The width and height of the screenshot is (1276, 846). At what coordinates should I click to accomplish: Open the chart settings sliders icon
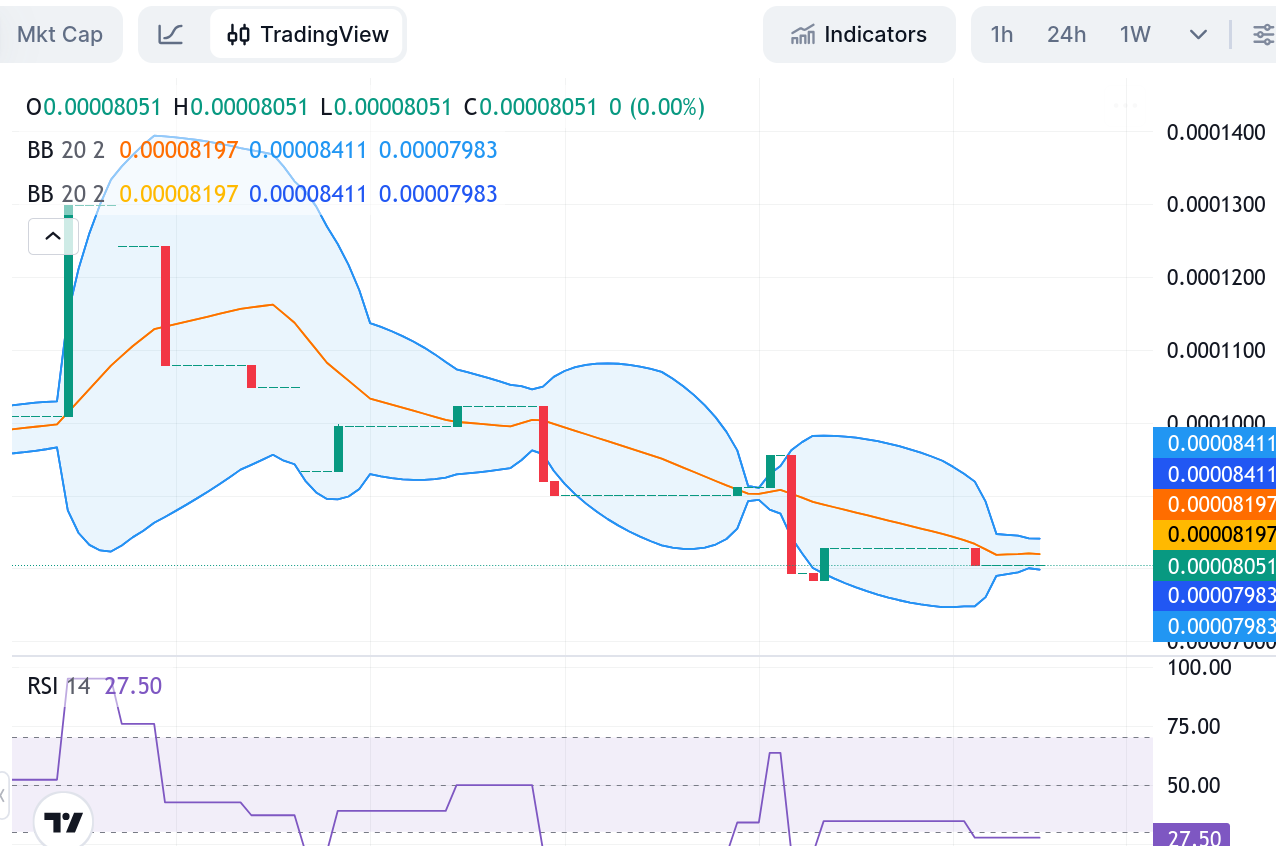[x=1262, y=35]
